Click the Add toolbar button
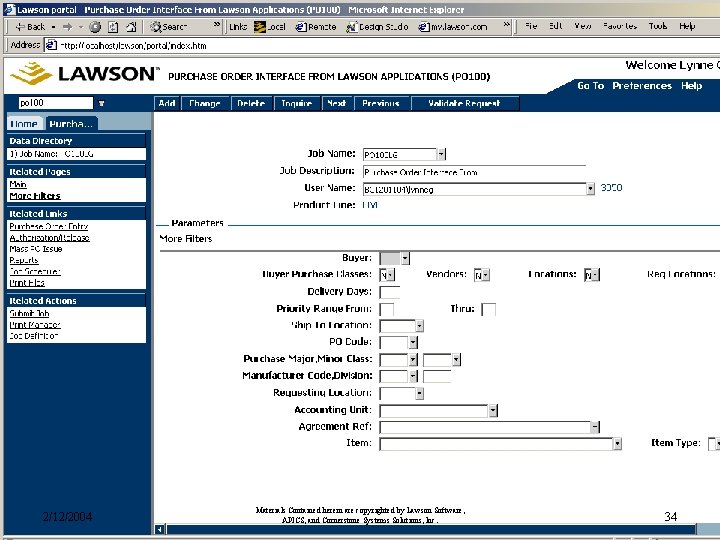 click(167, 103)
